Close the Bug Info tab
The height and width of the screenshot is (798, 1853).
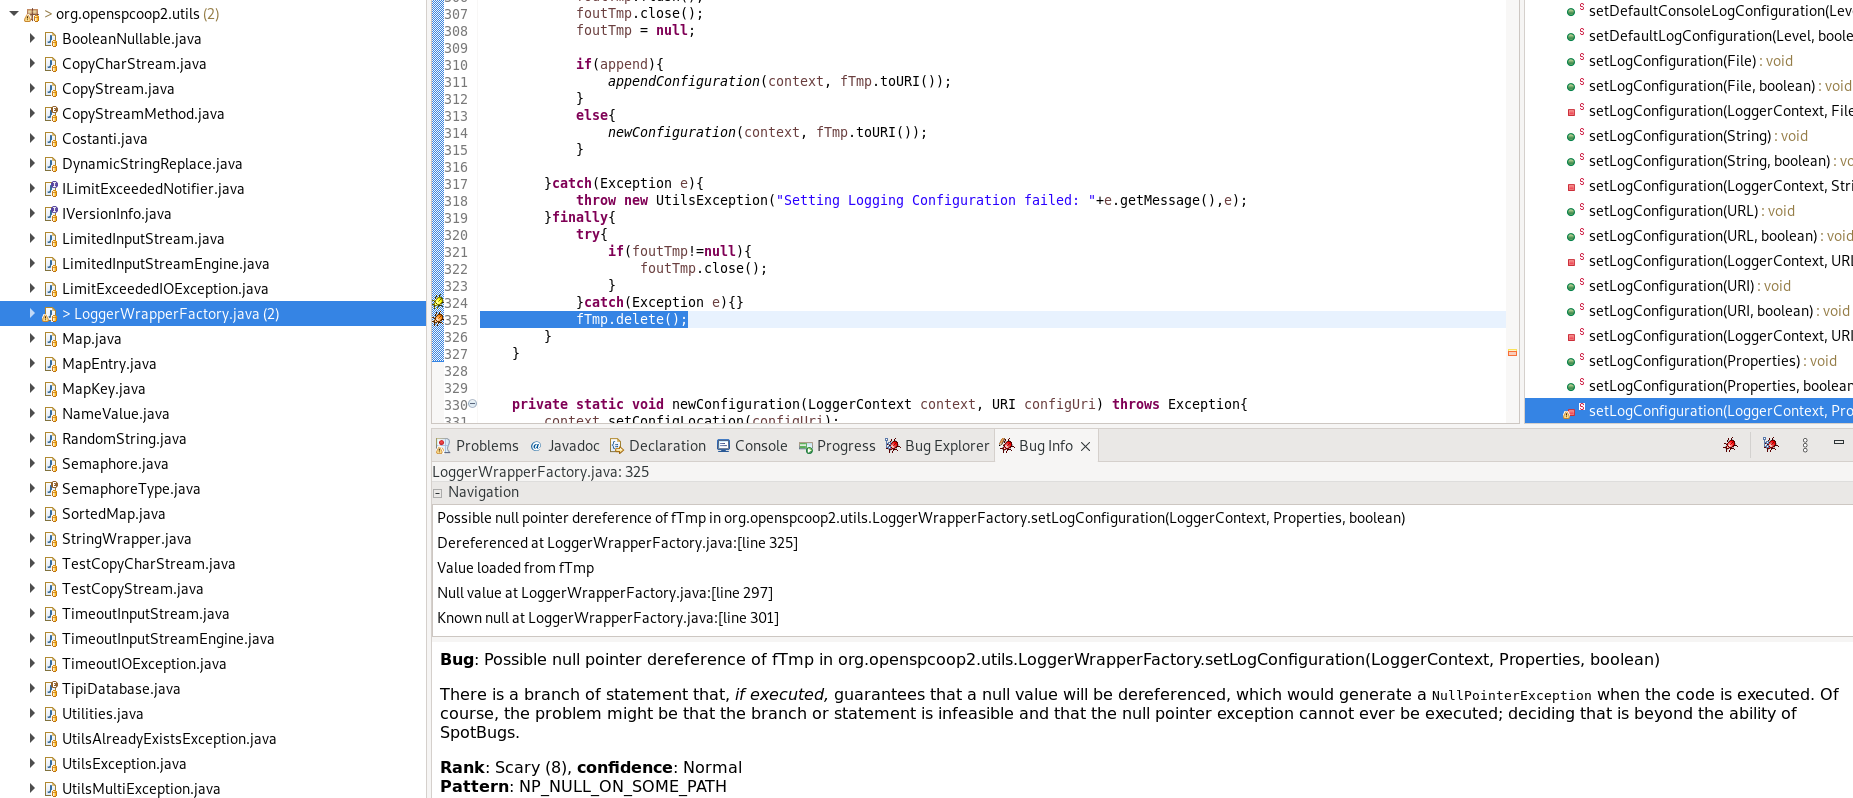point(1085,446)
